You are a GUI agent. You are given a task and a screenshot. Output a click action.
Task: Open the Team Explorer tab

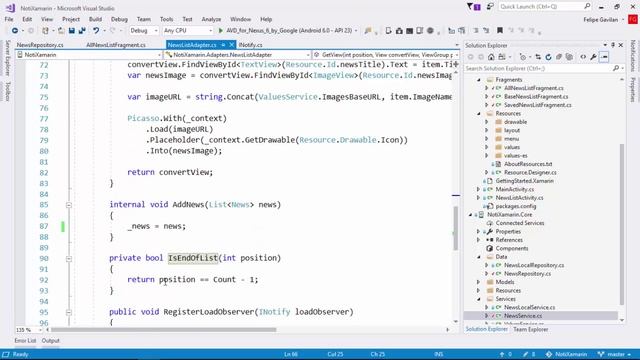click(531, 329)
